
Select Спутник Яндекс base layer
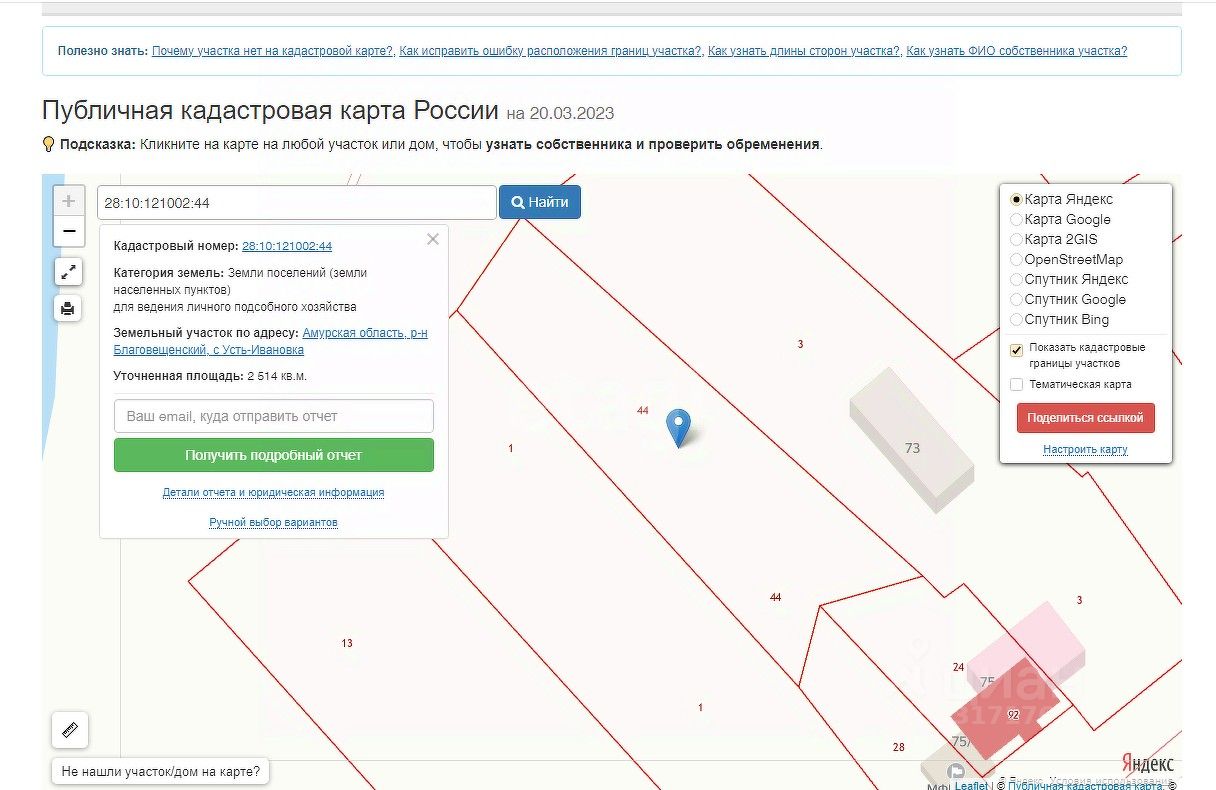(x=1017, y=279)
